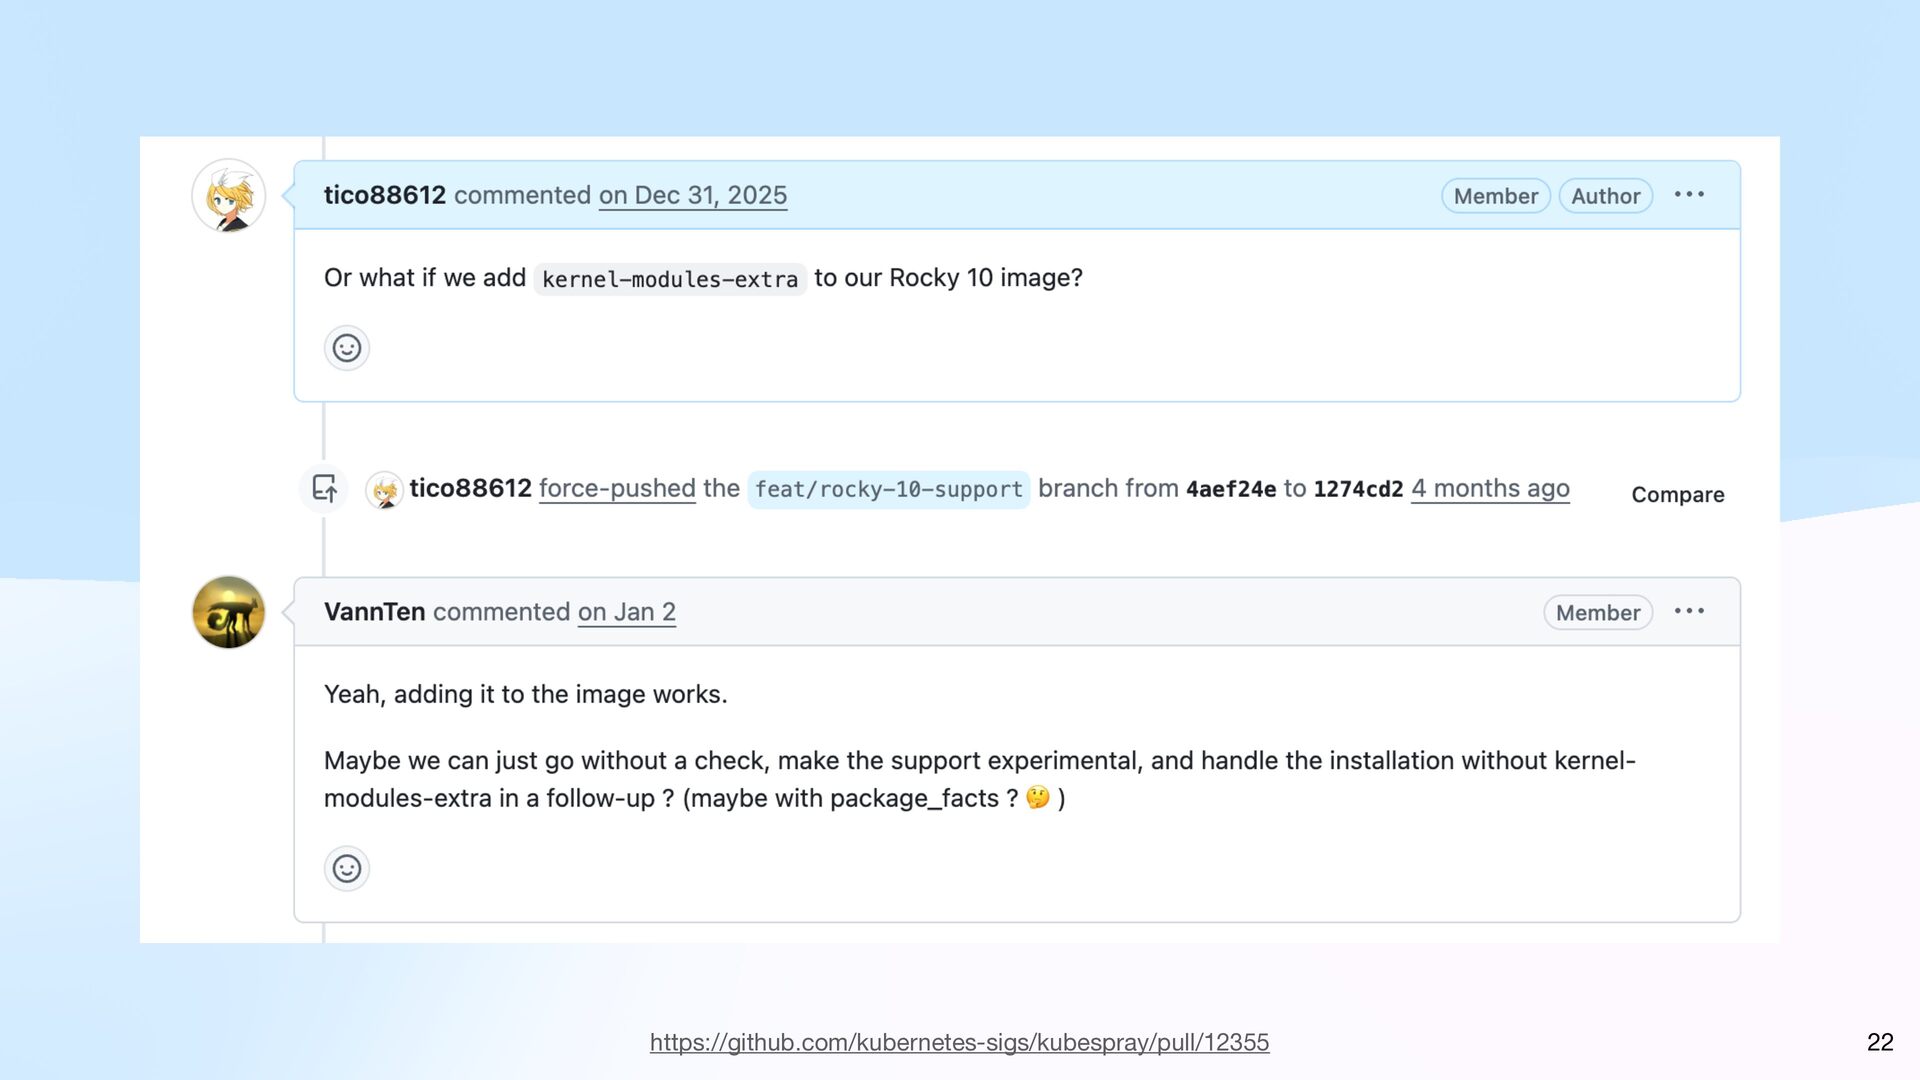This screenshot has width=1920, height=1080.
Task: Click small tico88612 avatar beside force-push
Action: coord(384,490)
